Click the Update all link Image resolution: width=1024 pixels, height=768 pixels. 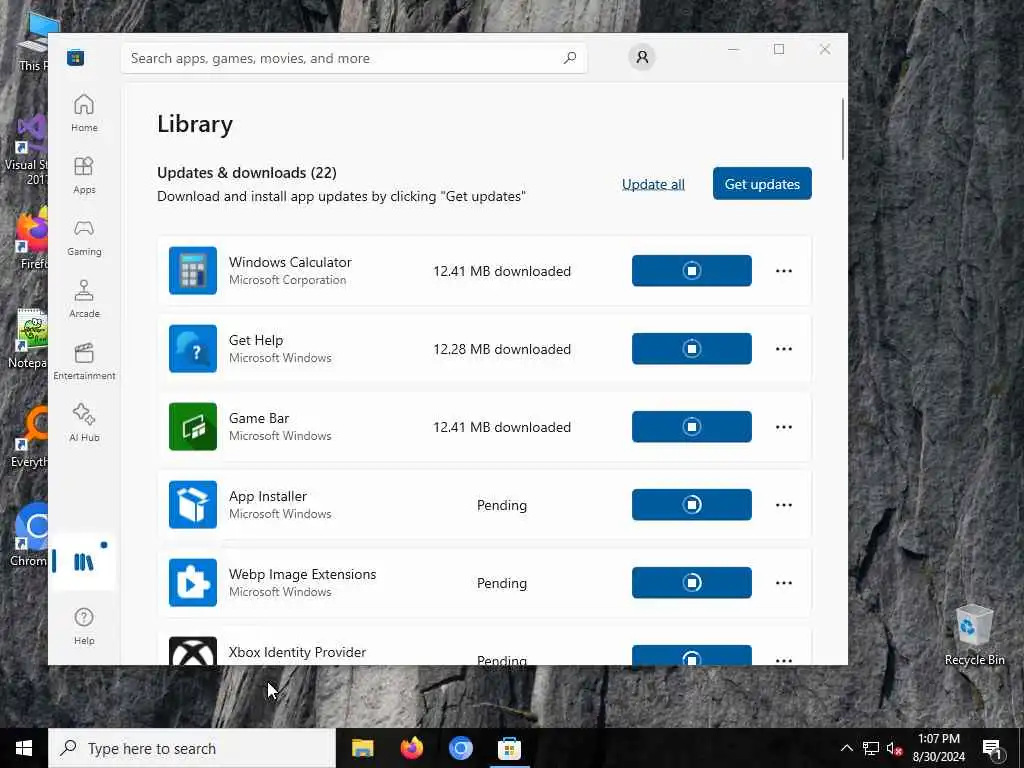pyautogui.click(x=653, y=184)
